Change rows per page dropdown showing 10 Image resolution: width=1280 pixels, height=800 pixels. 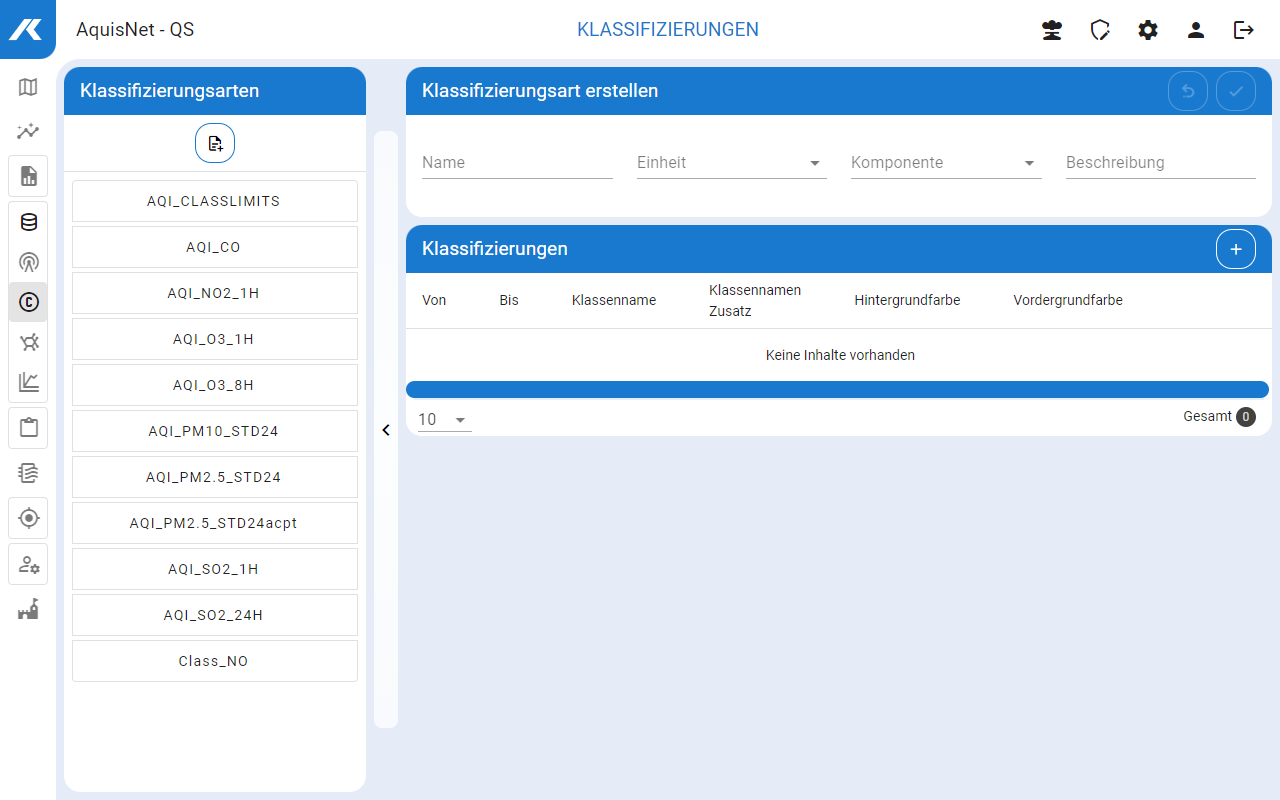click(x=444, y=420)
